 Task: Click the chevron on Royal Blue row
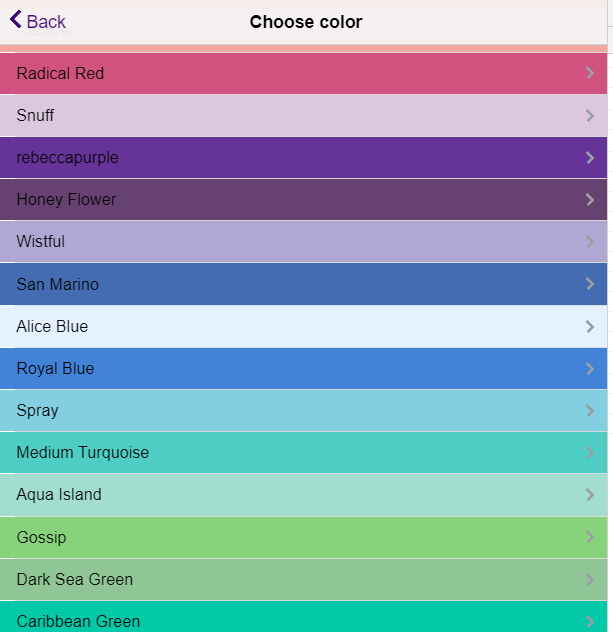click(590, 368)
